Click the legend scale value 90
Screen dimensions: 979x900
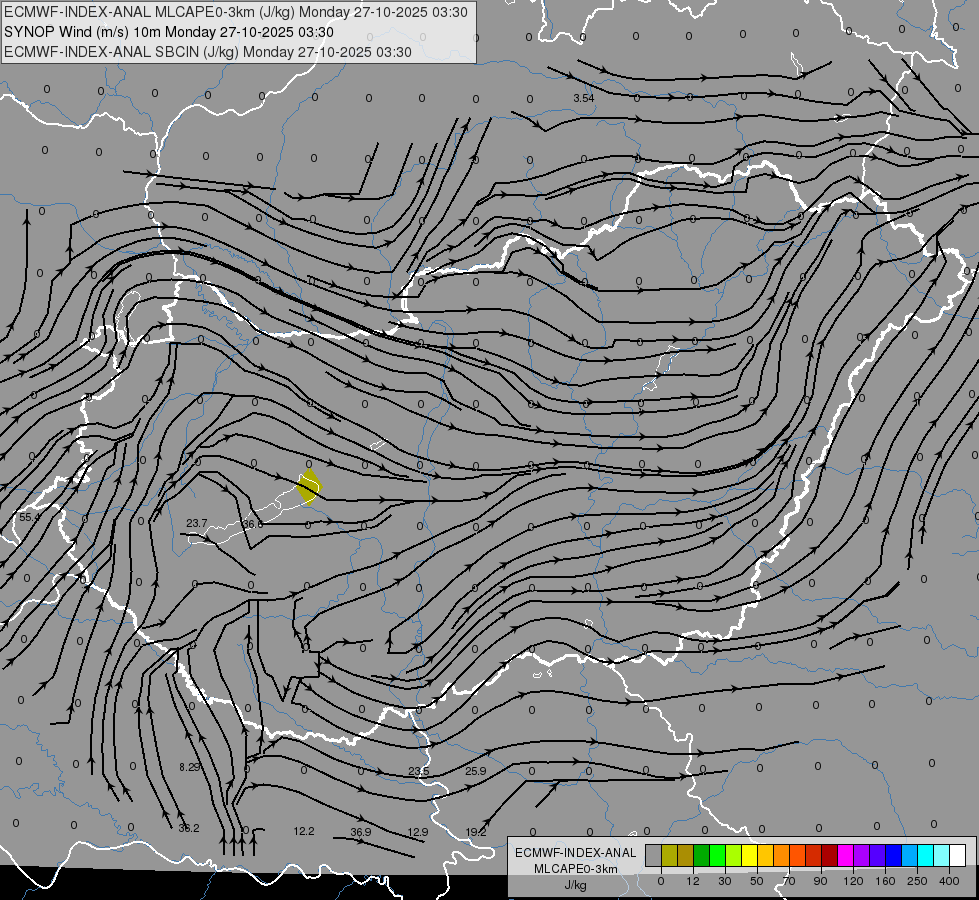click(820, 881)
